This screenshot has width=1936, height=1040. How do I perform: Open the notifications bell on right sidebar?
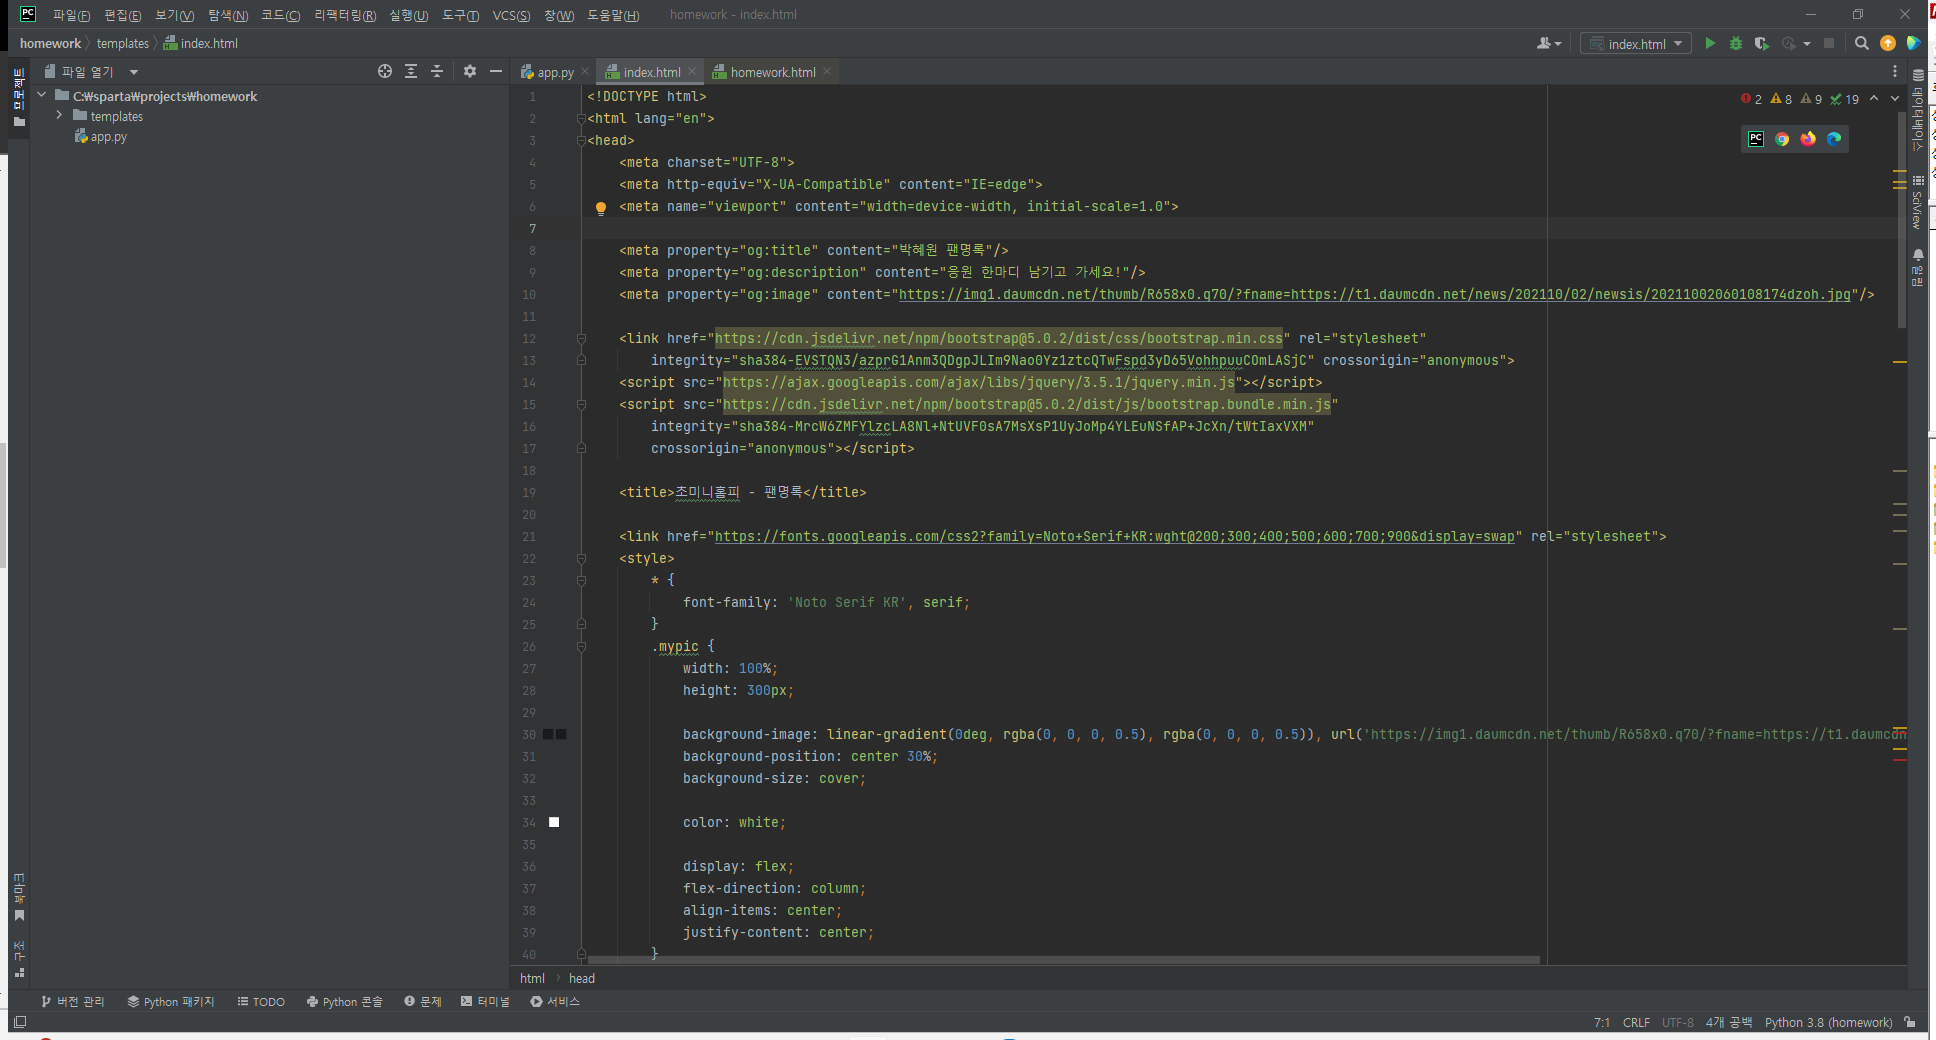(x=1918, y=256)
